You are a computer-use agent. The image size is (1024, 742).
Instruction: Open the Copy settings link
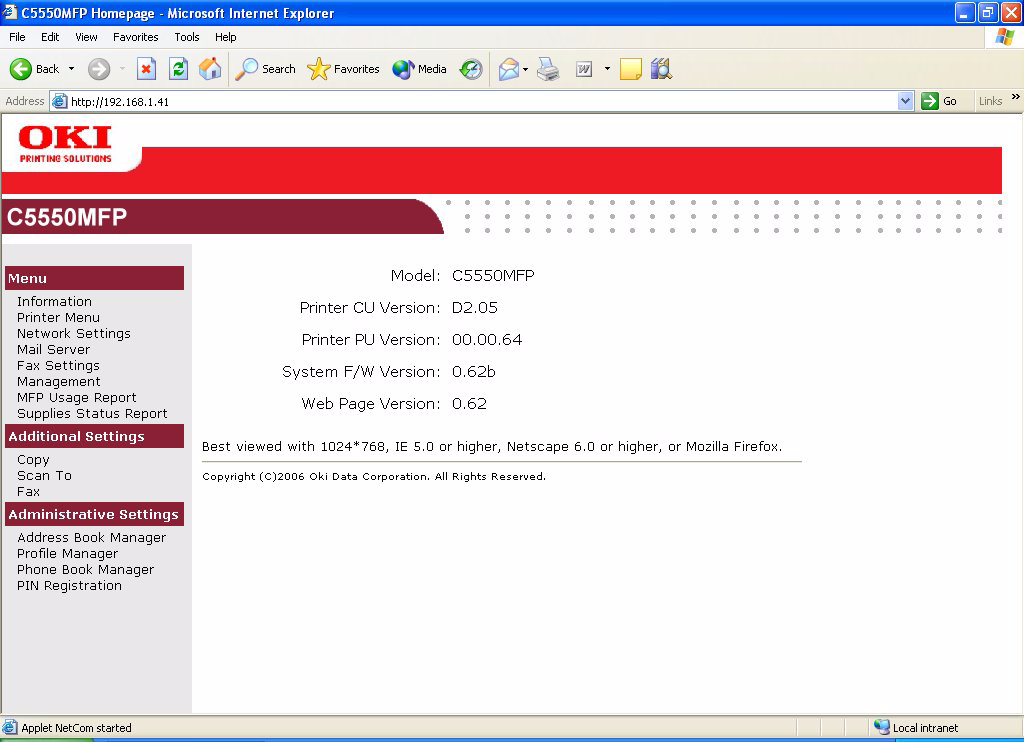pos(33,460)
